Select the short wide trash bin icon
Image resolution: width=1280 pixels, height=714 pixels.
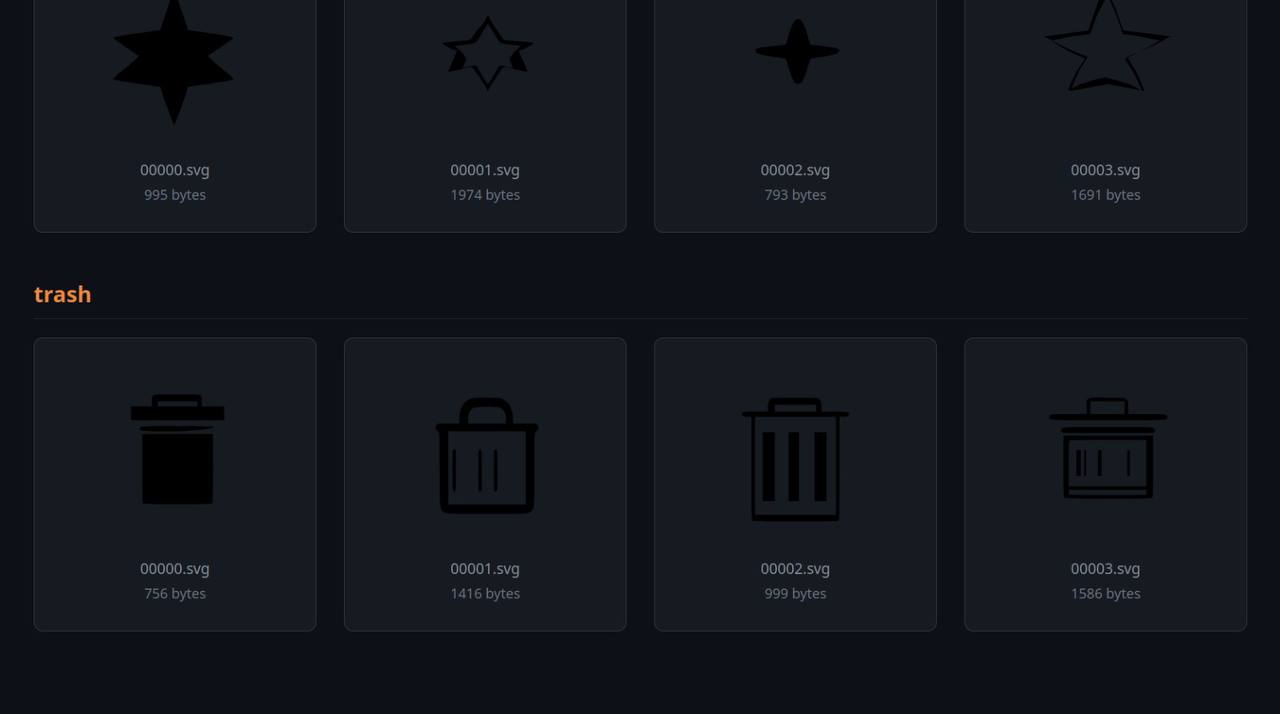[x=1107, y=448]
